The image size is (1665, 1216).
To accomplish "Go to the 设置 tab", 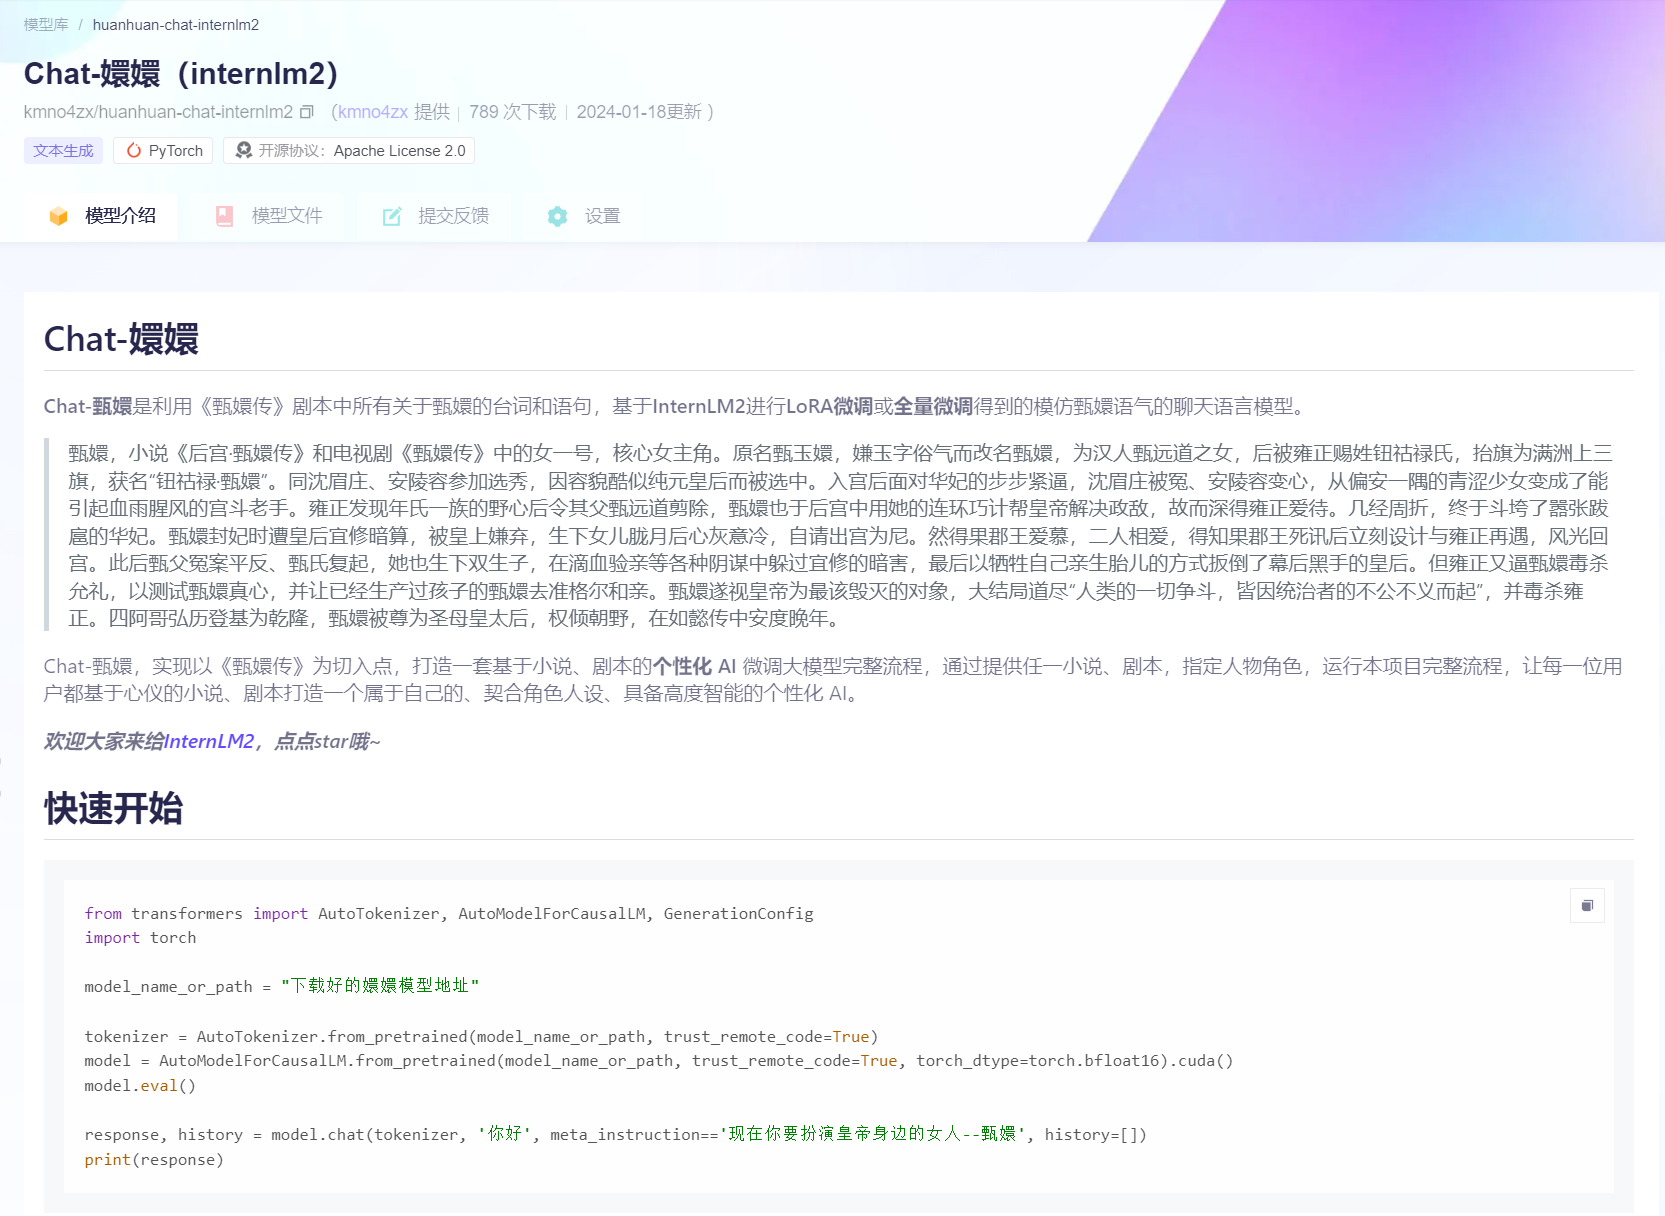I will [584, 216].
